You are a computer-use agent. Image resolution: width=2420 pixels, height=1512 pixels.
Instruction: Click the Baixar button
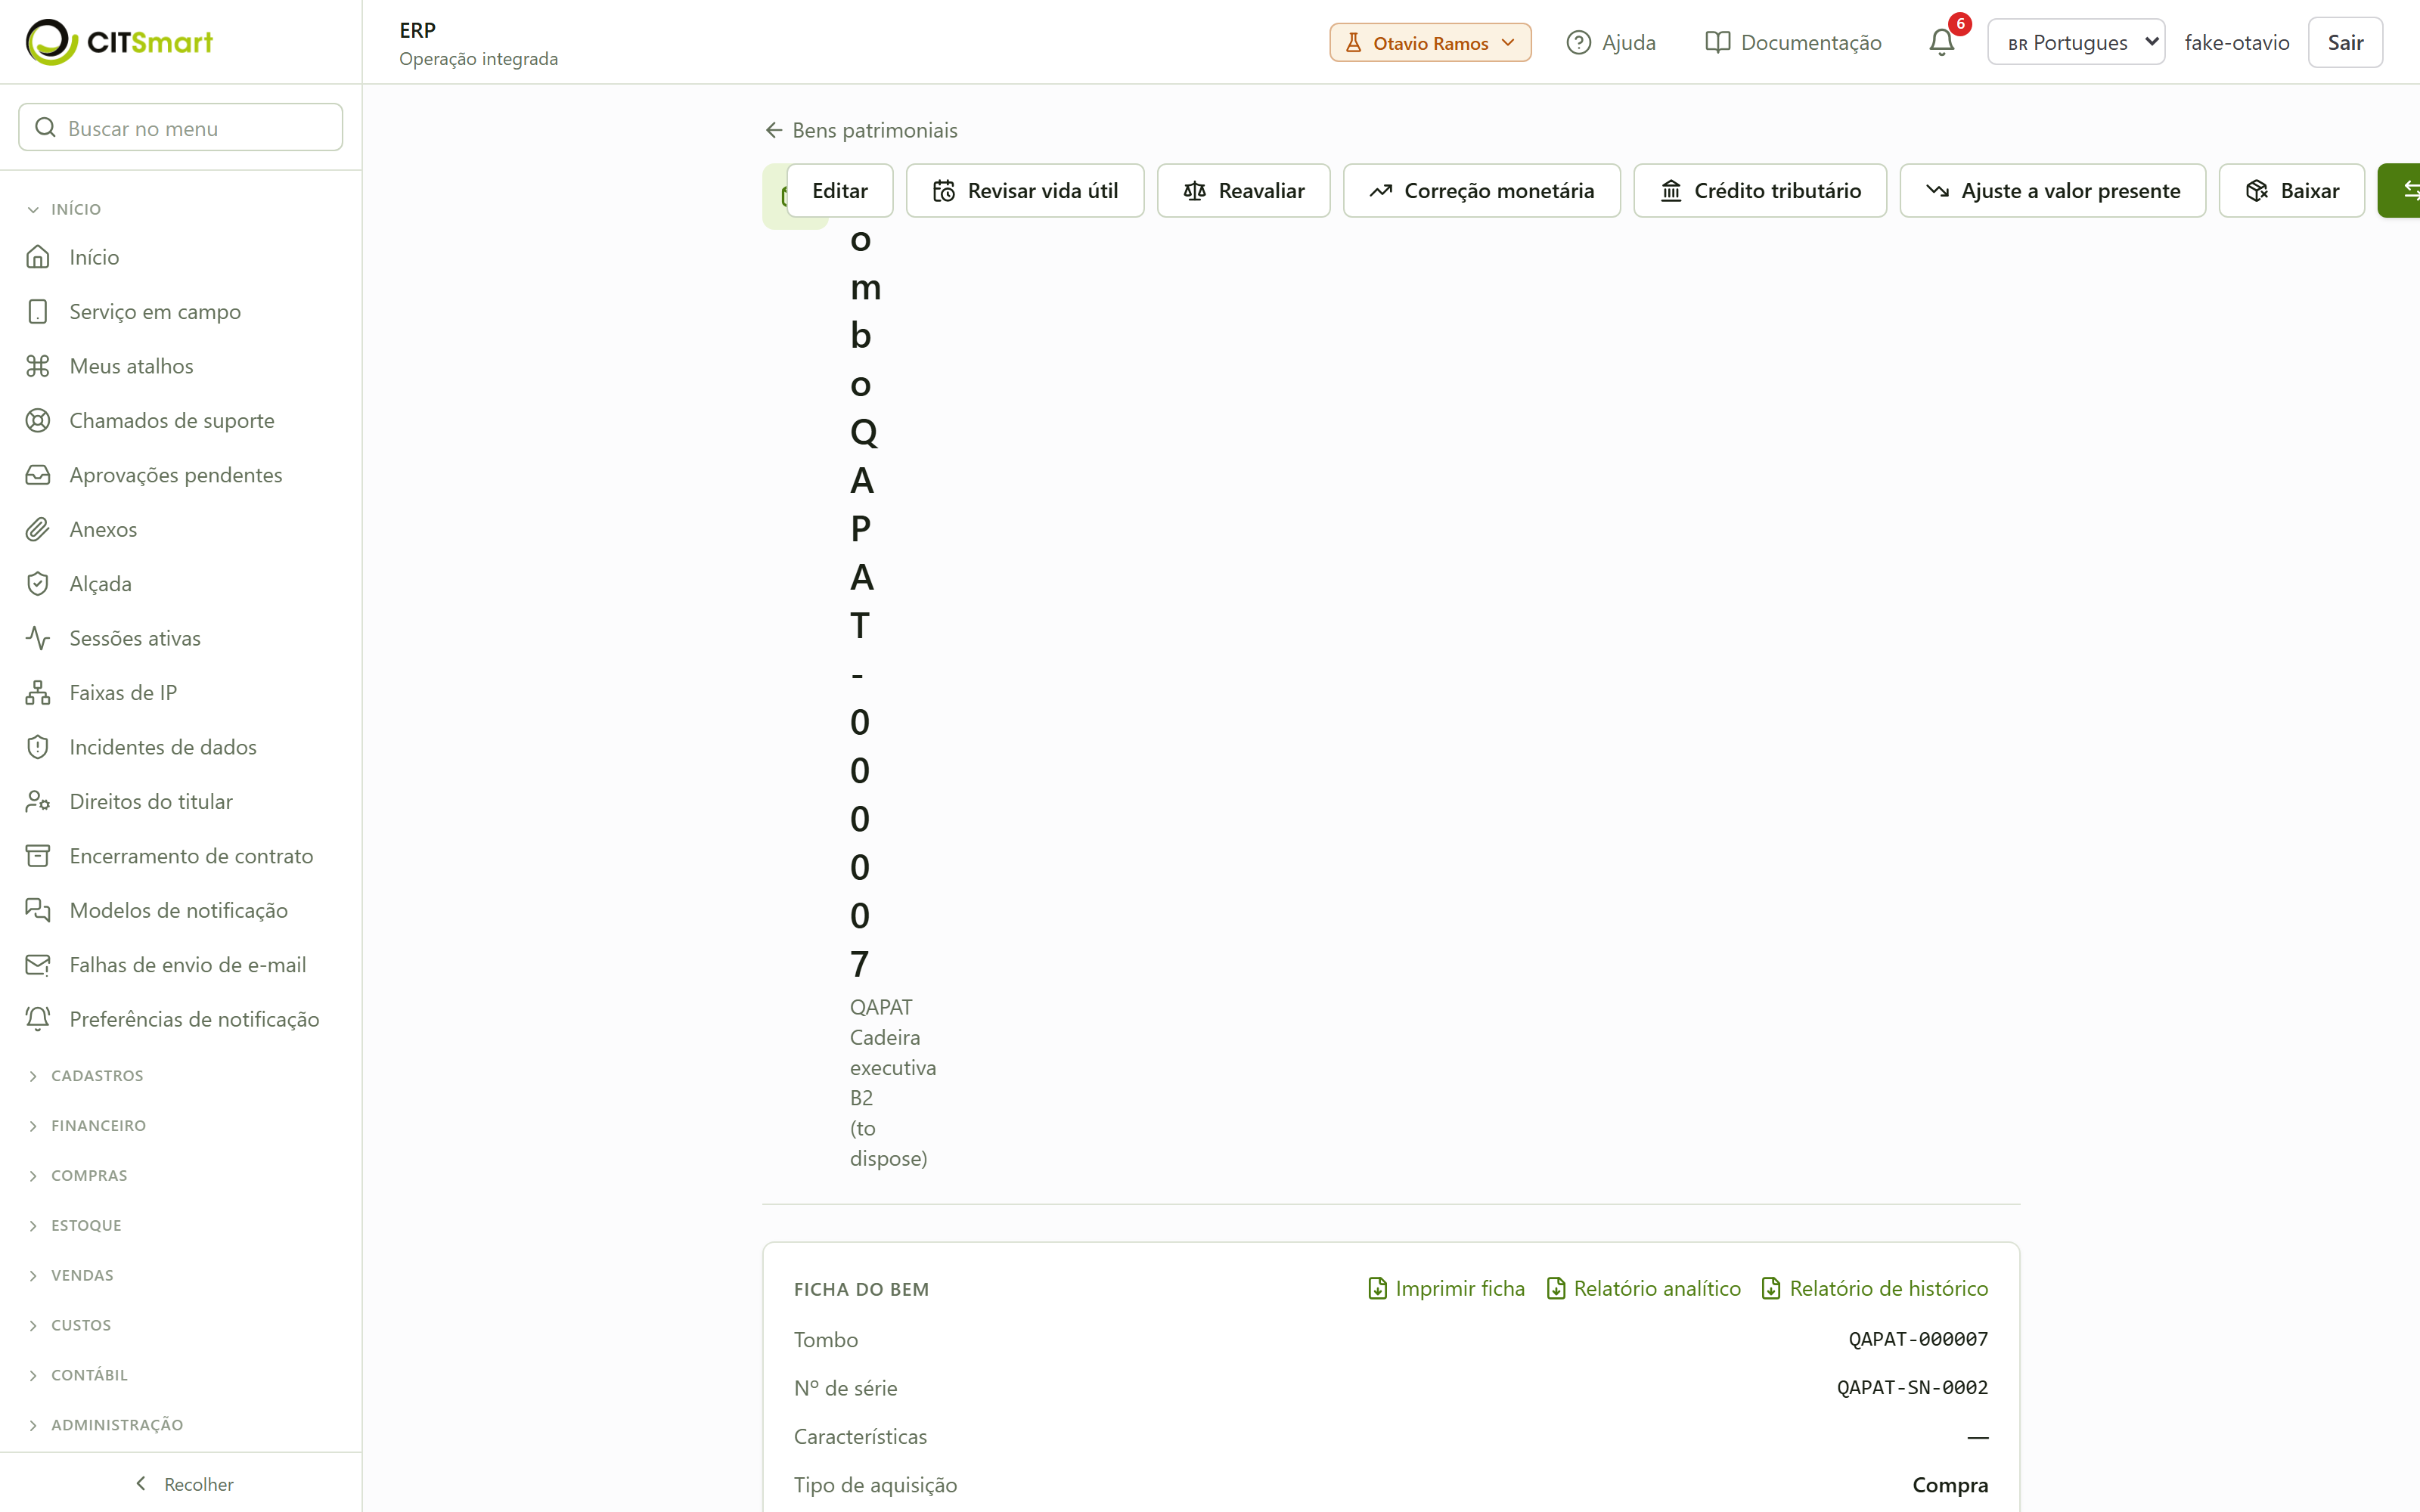[x=2291, y=190]
